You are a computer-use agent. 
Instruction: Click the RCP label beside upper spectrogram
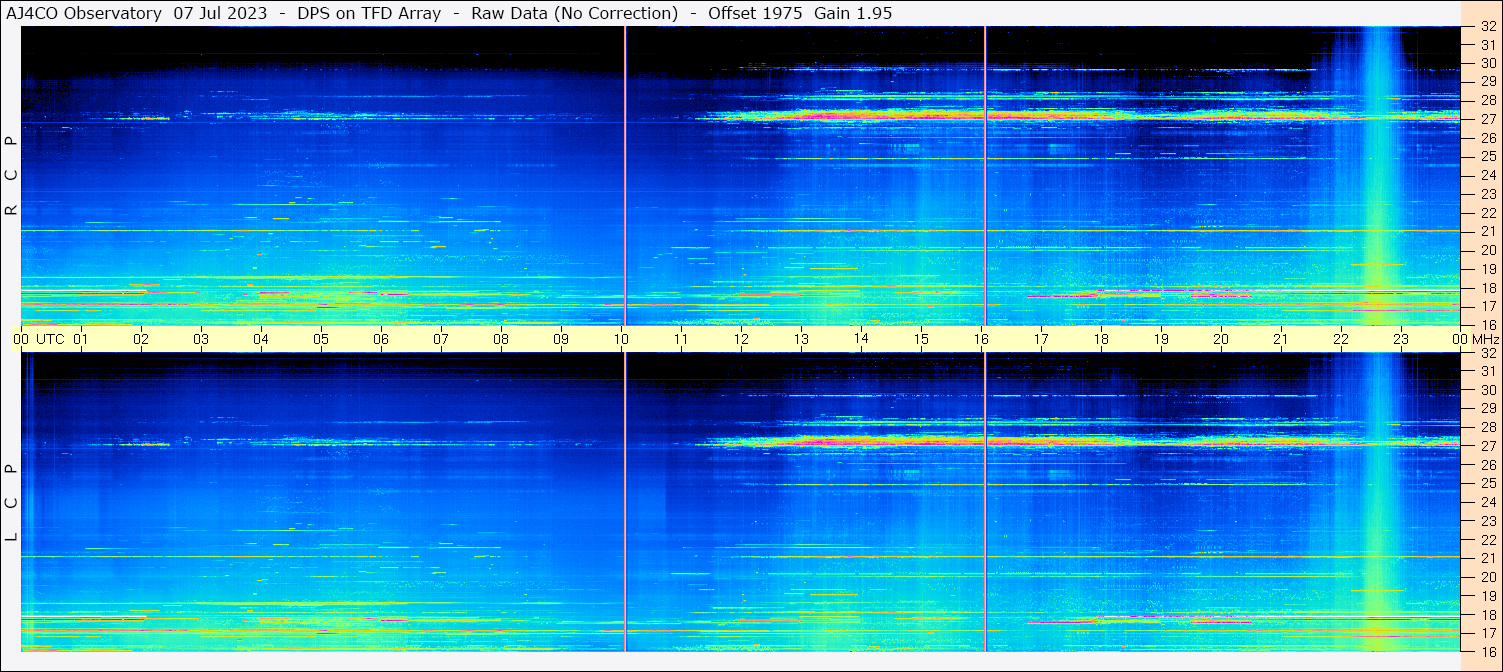(x=12, y=176)
